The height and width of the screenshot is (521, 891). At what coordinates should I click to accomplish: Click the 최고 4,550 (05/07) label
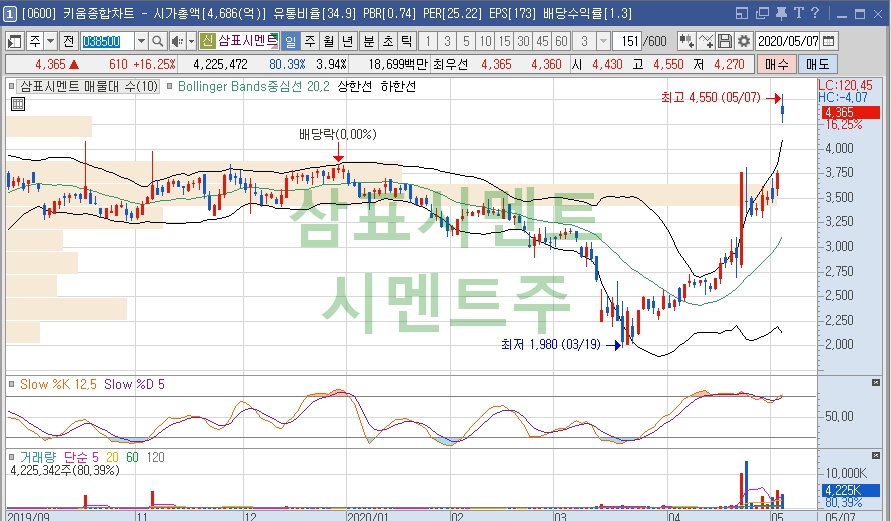710,98
